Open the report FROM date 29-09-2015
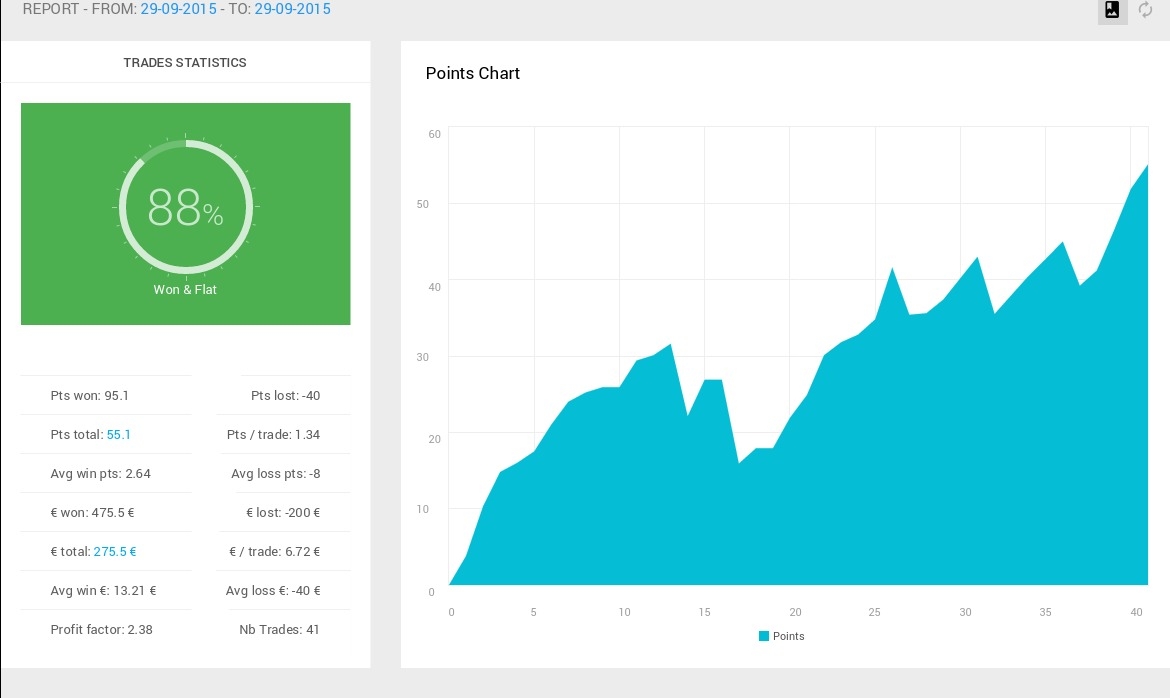The width and height of the screenshot is (1170, 698). (178, 9)
